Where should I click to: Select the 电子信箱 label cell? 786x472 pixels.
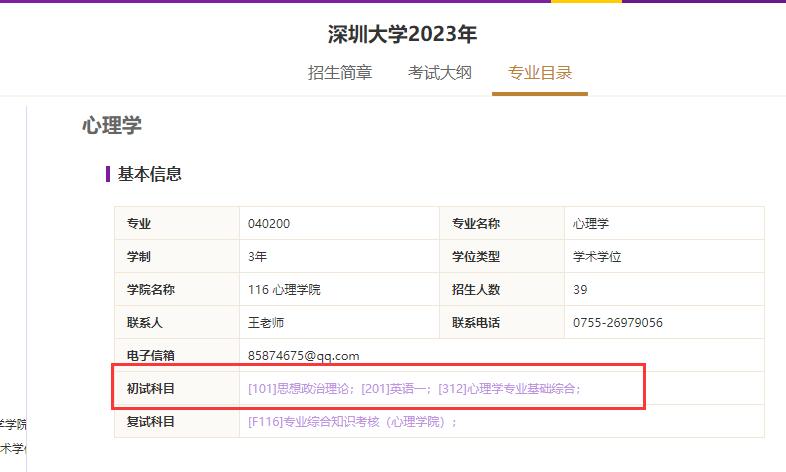tap(177, 355)
